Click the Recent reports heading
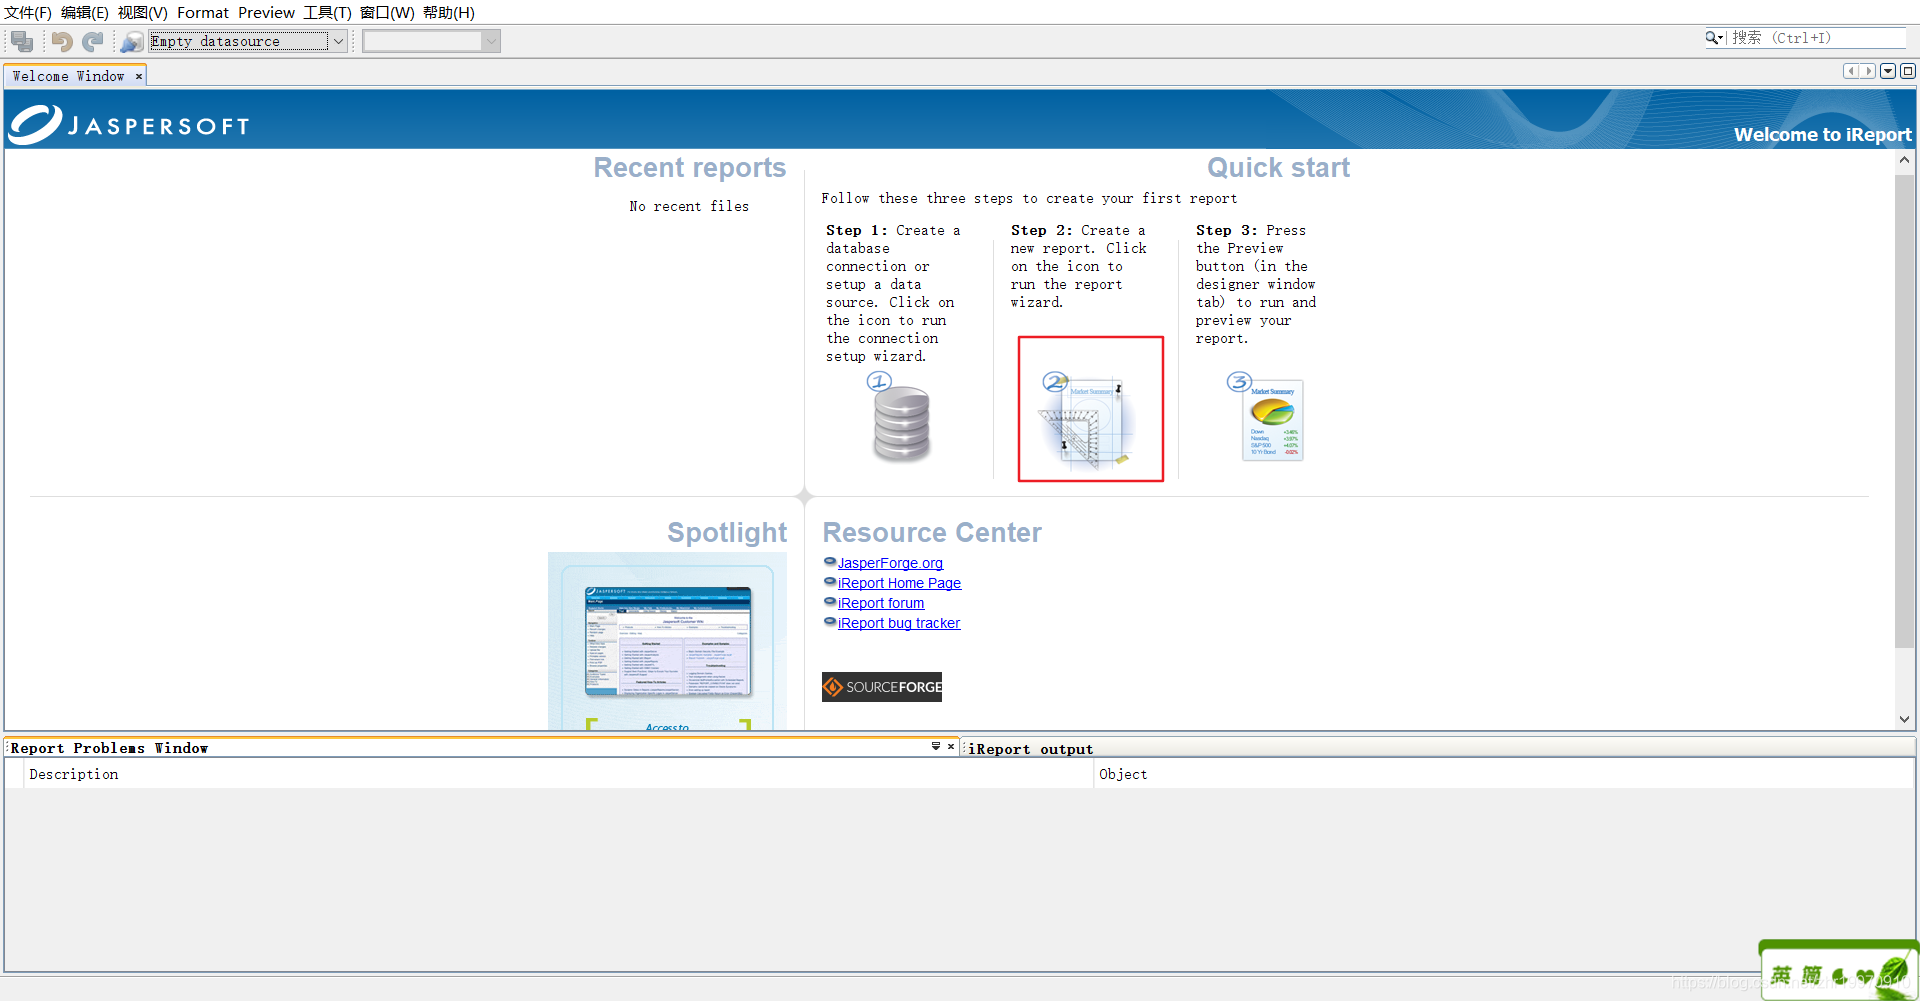Image resolution: width=1920 pixels, height=1001 pixels. pos(690,167)
